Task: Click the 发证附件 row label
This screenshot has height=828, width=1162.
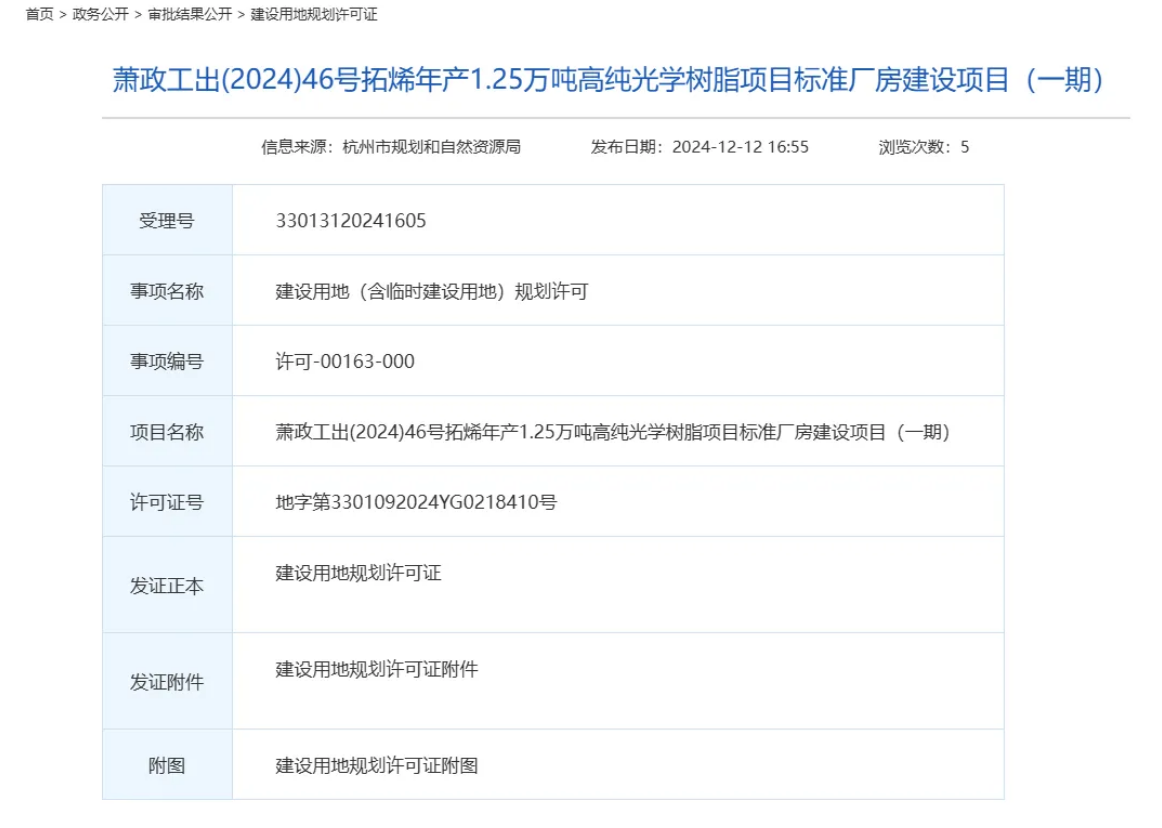Action: click(x=167, y=683)
